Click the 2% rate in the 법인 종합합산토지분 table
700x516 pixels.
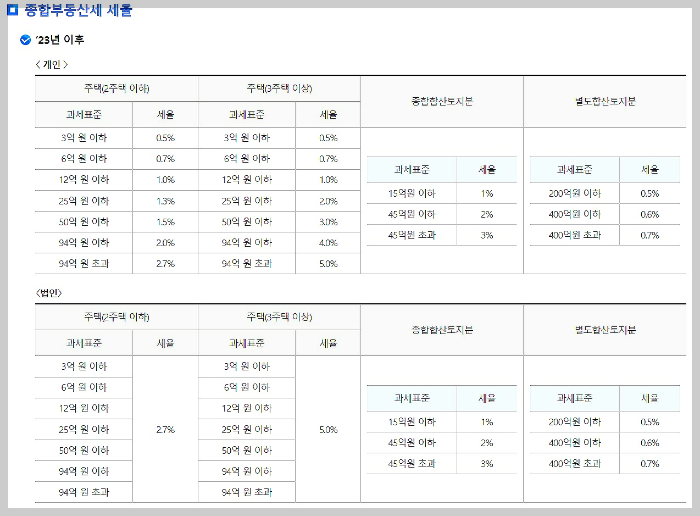coord(487,443)
